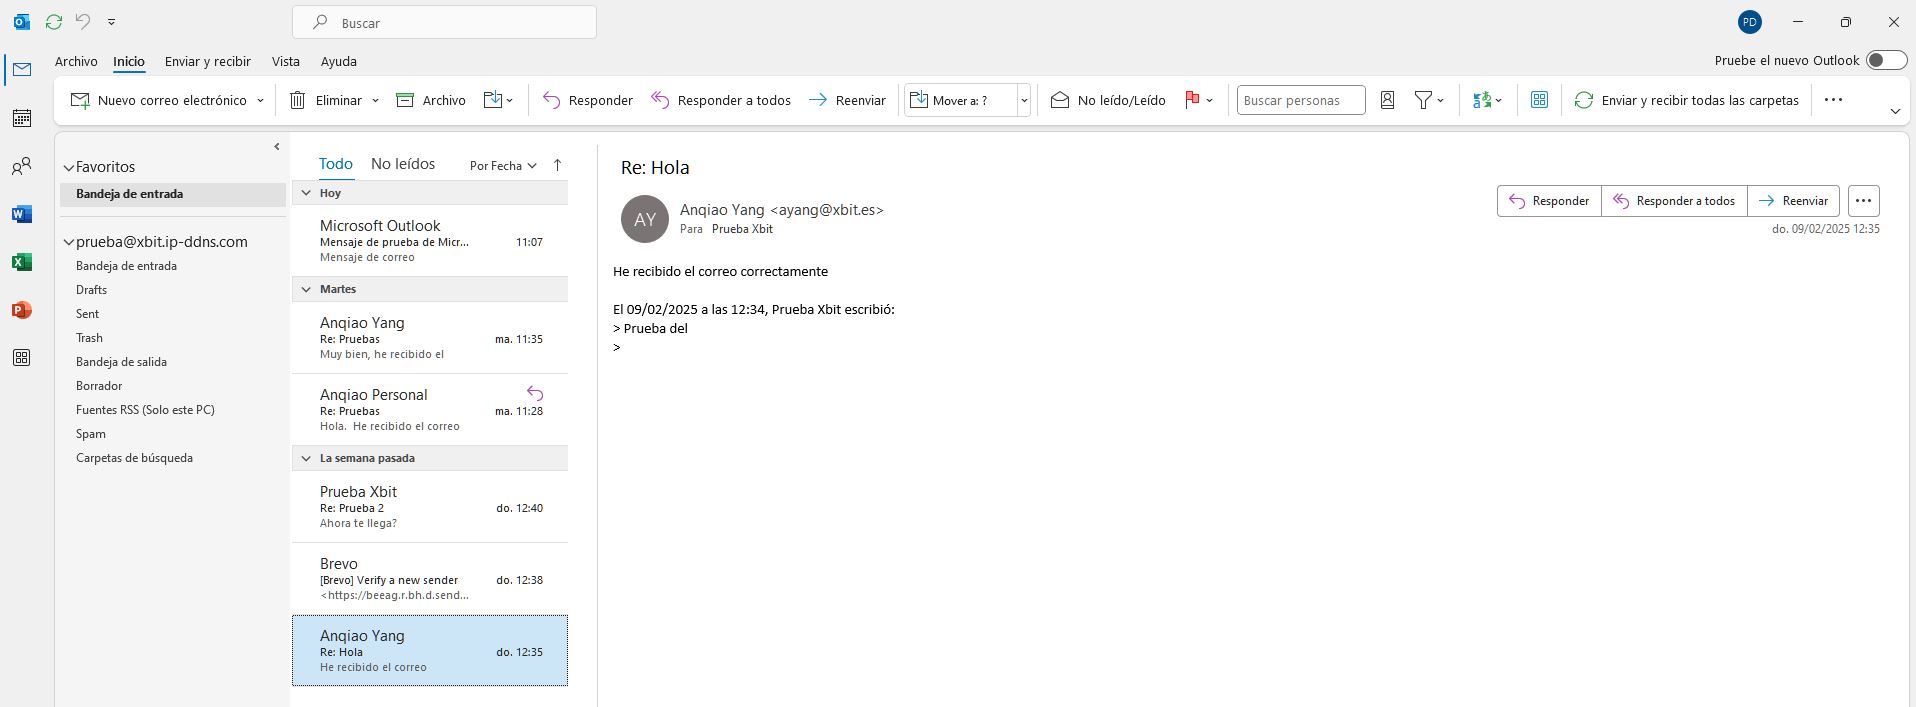The width and height of the screenshot is (1916, 707).
Task: Open the Calendar view in sidebar
Action: 22,118
